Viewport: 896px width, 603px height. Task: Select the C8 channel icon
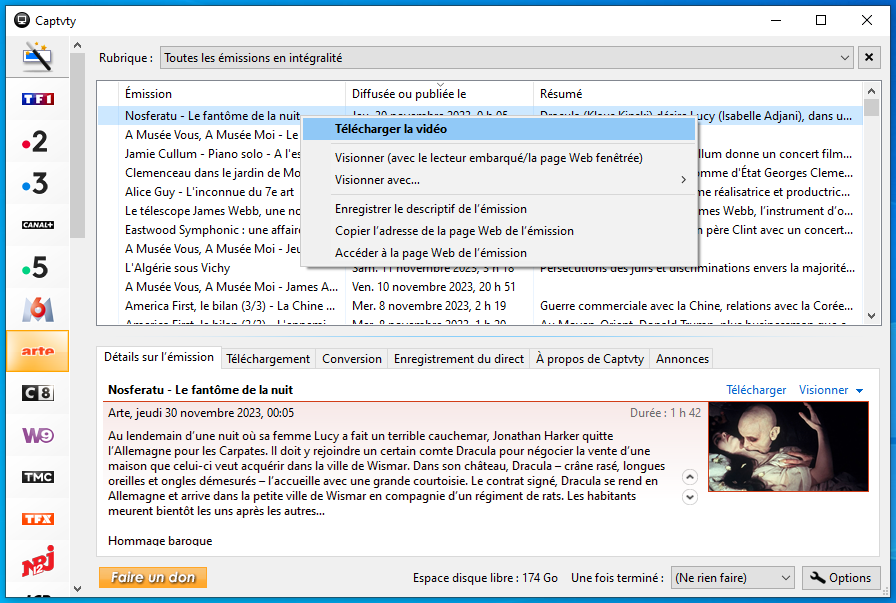pyautogui.click(x=37, y=393)
